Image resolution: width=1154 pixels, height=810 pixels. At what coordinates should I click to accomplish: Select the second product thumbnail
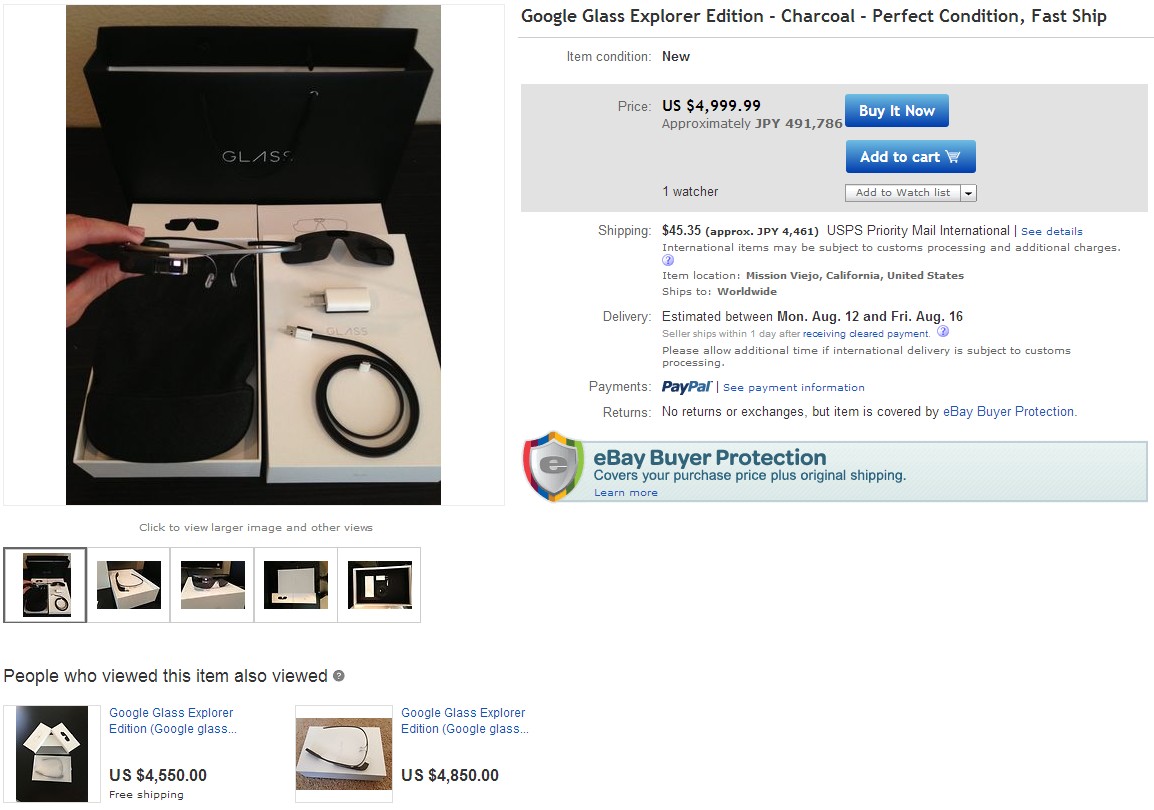(129, 585)
